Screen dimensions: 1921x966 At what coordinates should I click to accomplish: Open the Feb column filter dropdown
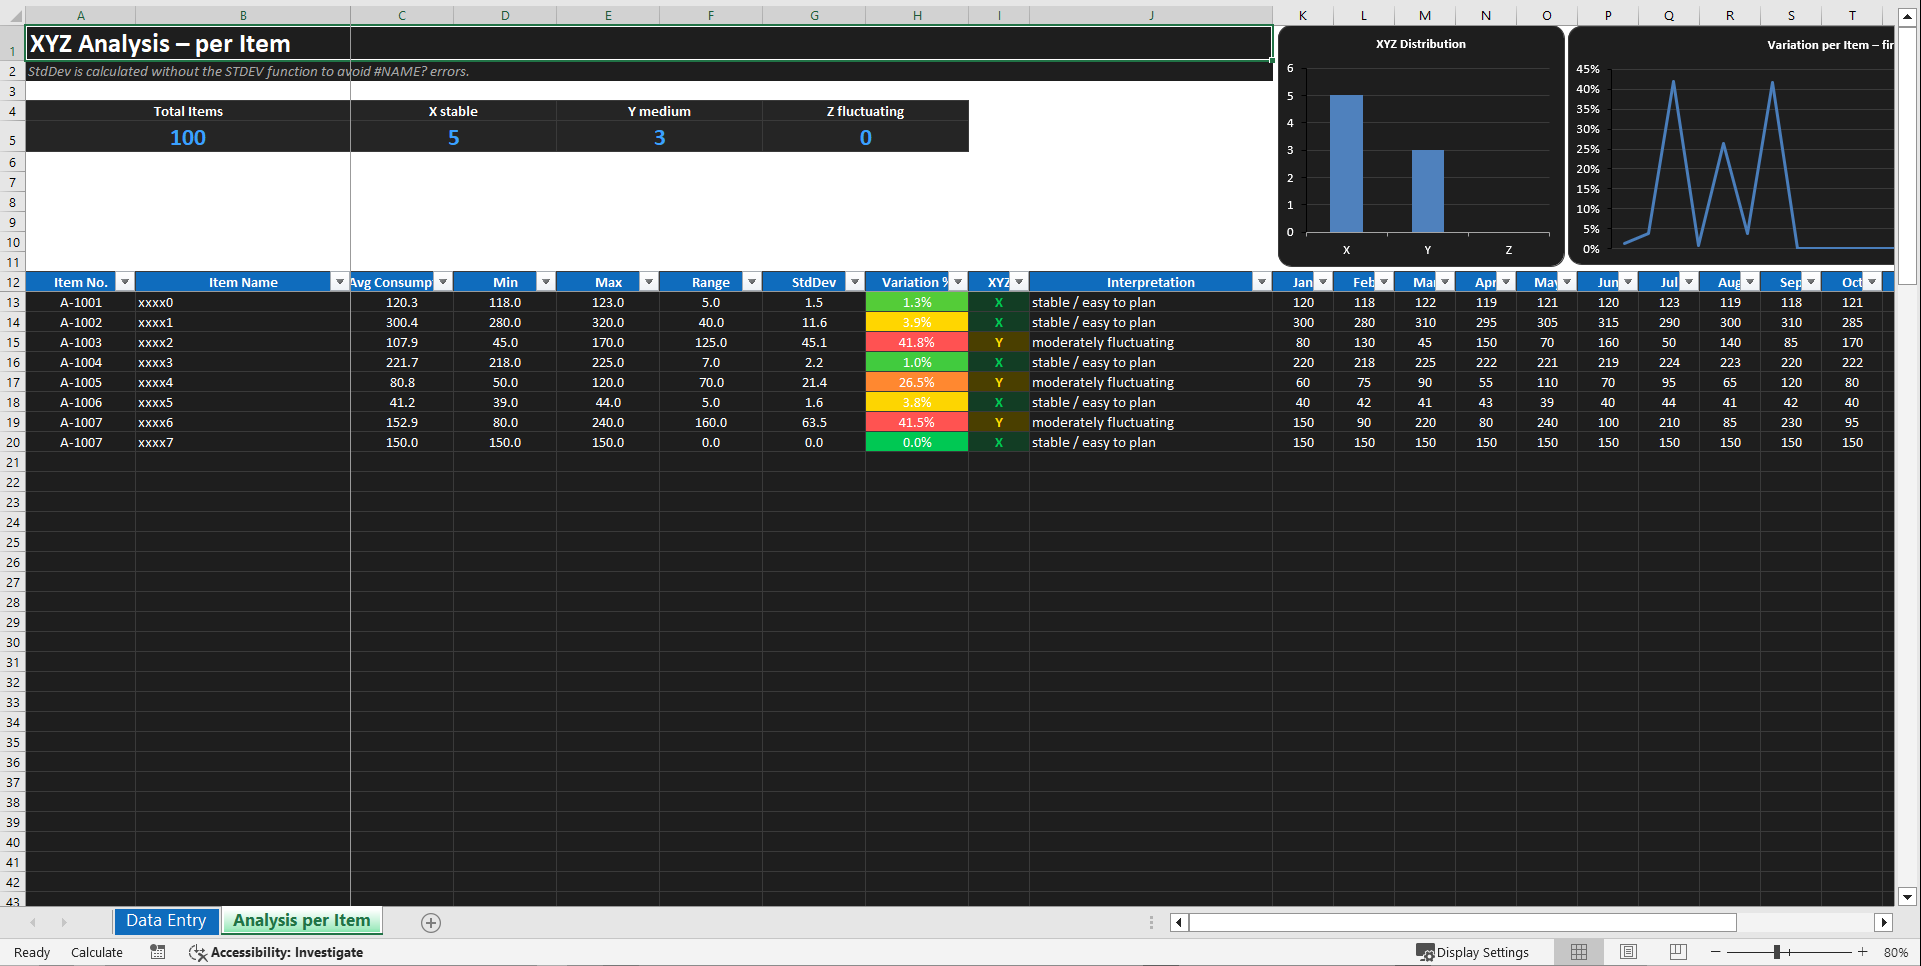coord(1384,282)
